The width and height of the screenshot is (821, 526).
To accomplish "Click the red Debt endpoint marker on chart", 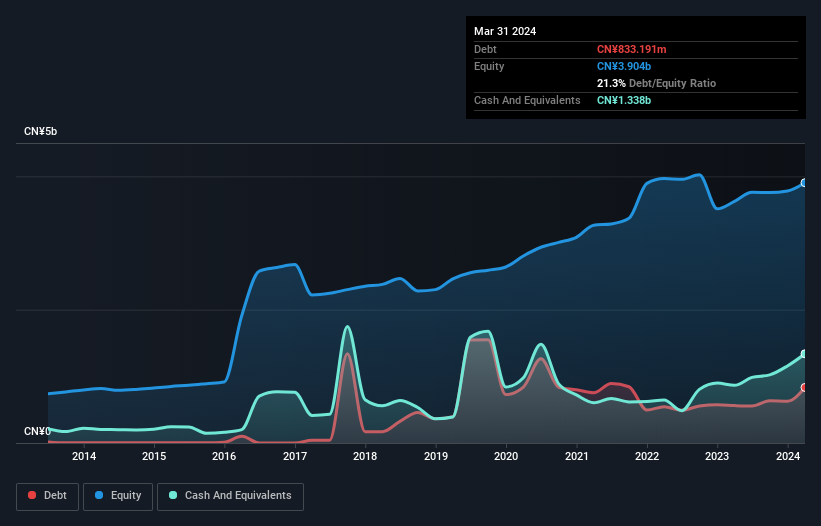I will [804, 388].
